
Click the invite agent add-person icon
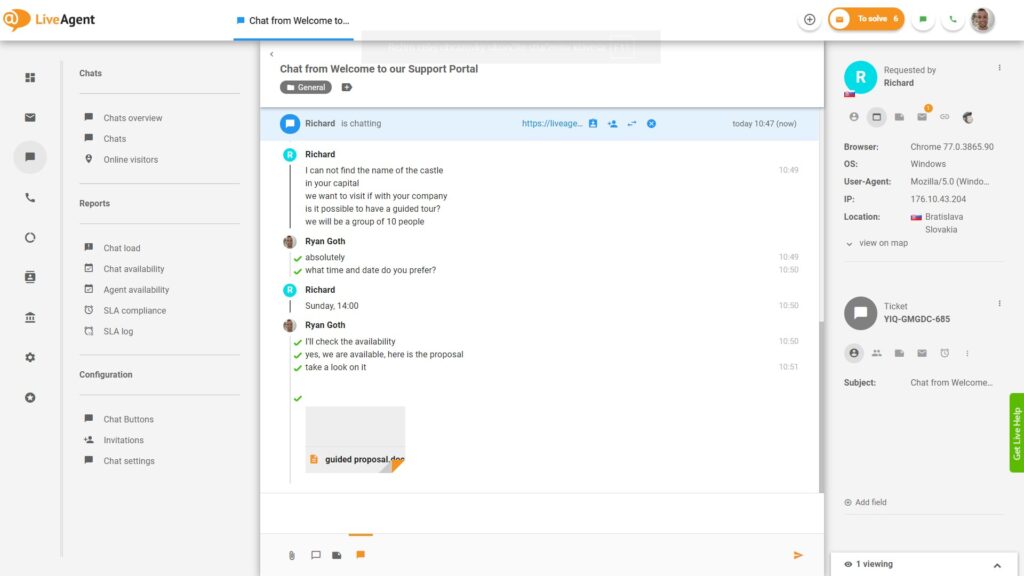[x=612, y=124]
